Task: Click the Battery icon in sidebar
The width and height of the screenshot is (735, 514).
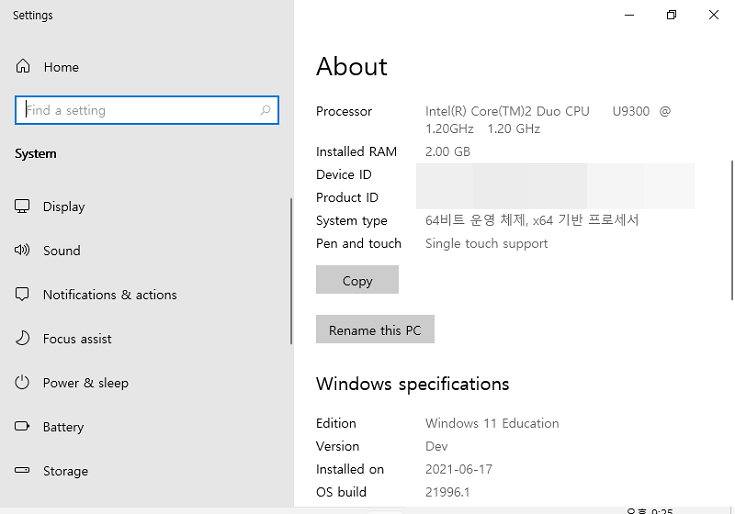Action: 22,426
